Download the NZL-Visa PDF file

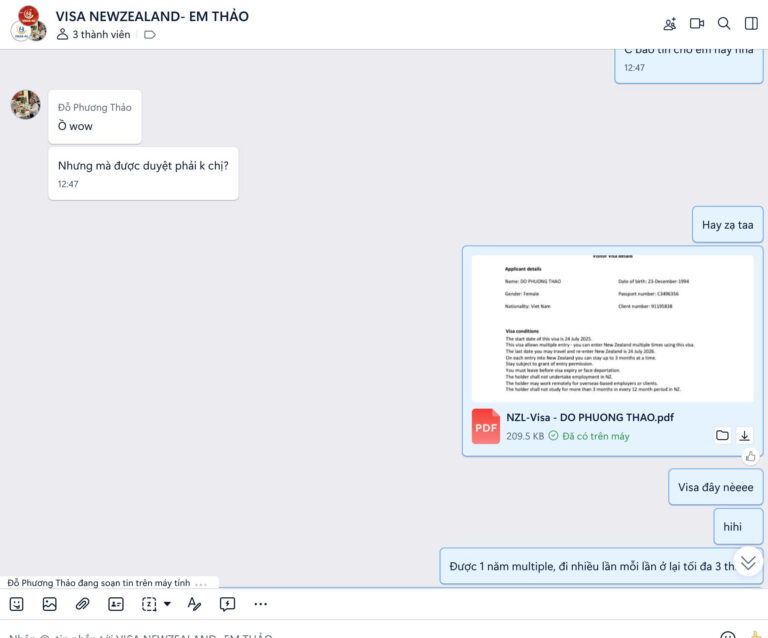744,435
